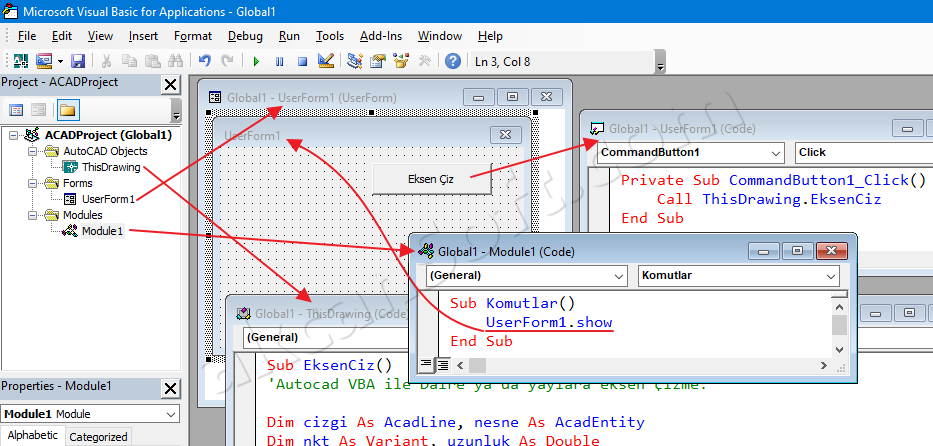Click the Sub EksenCiz() code line

pos(329,365)
